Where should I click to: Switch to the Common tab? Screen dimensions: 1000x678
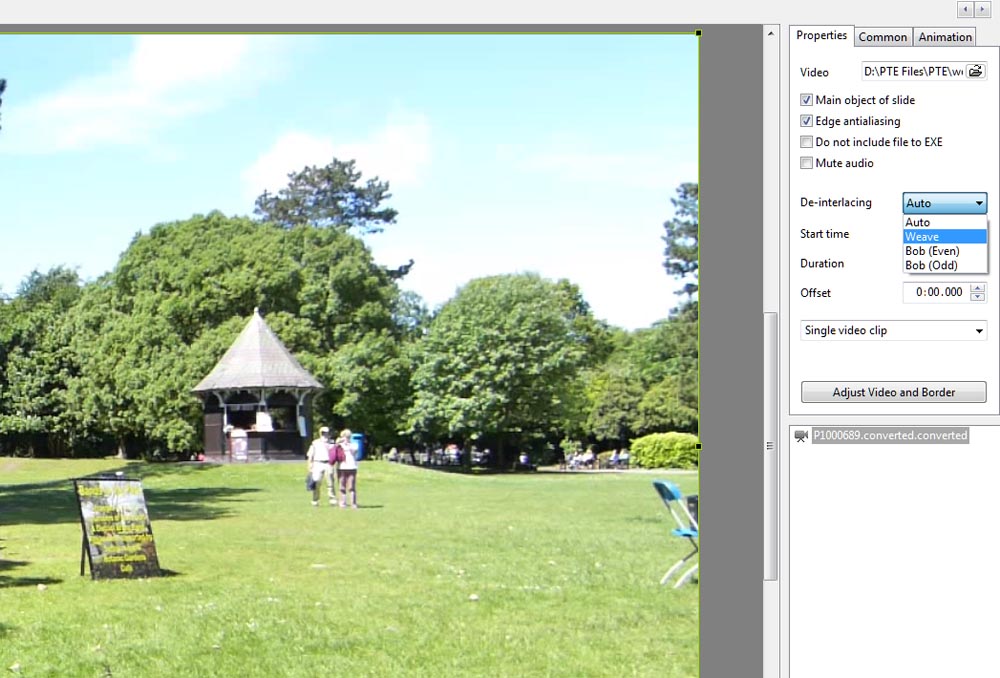pyautogui.click(x=883, y=37)
